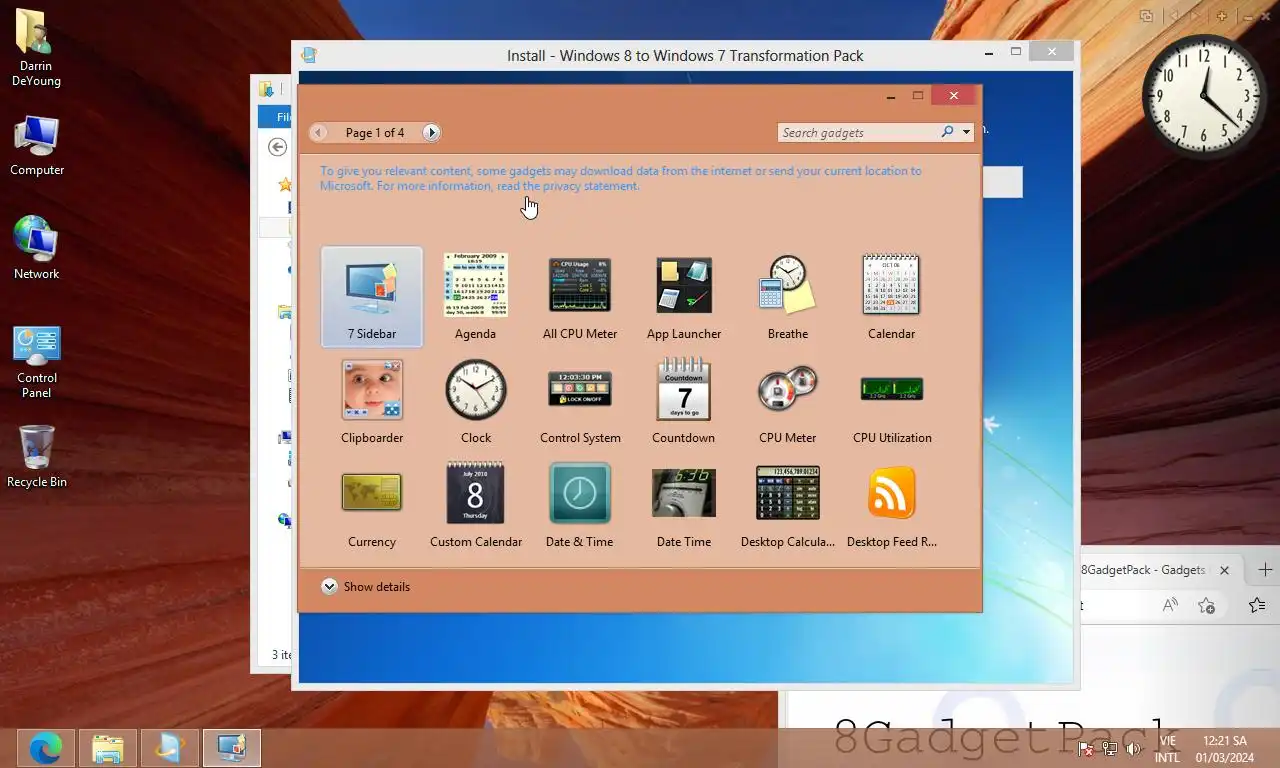
Task: Click the Read aloud icon in Edge
Action: 1170,605
